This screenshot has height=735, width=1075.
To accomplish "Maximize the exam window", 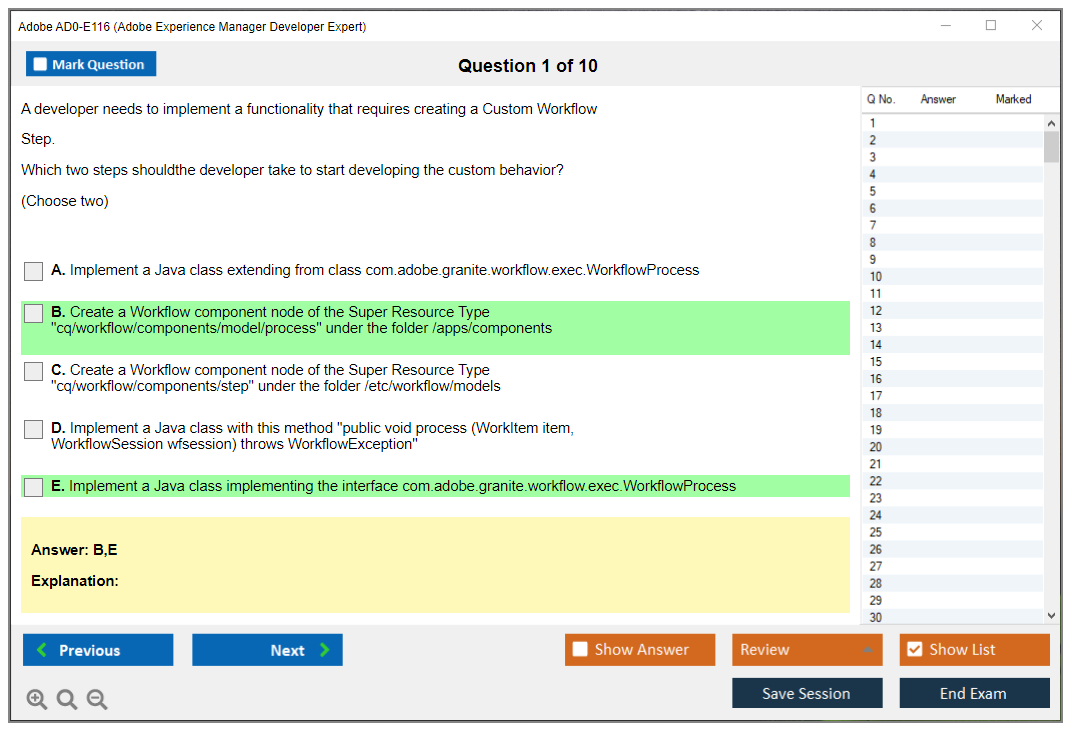I will coord(991,26).
